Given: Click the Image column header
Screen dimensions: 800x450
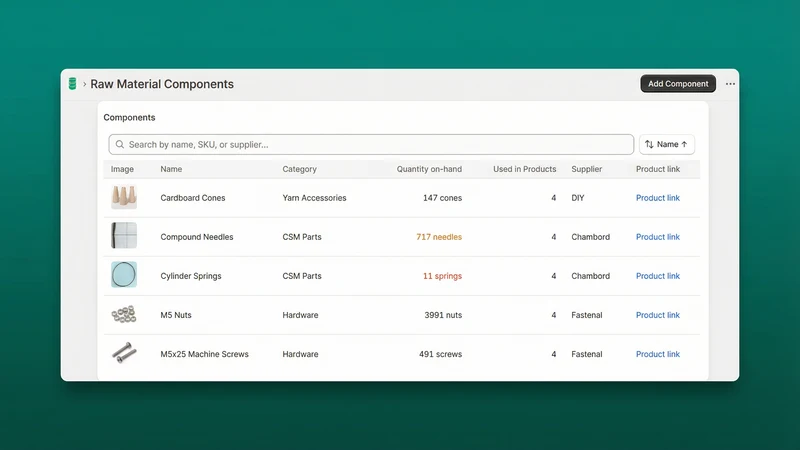Looking at the screenshot, I should pyautogui.click(x=122, y=169).
